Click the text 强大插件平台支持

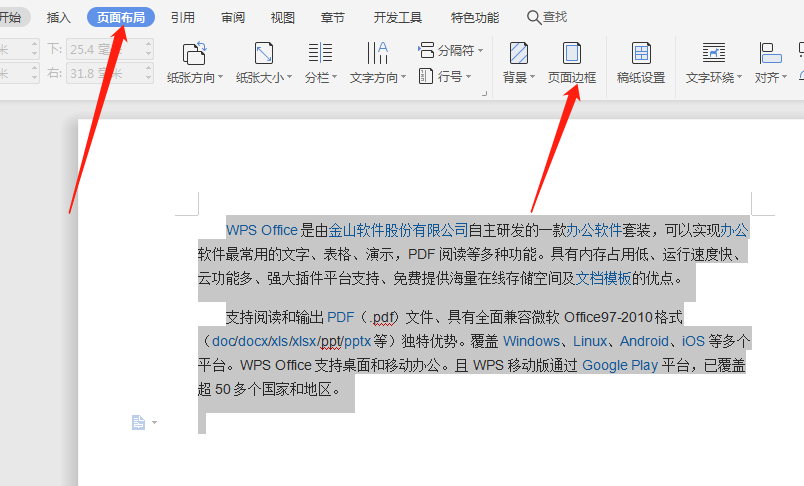click(323, 278)
